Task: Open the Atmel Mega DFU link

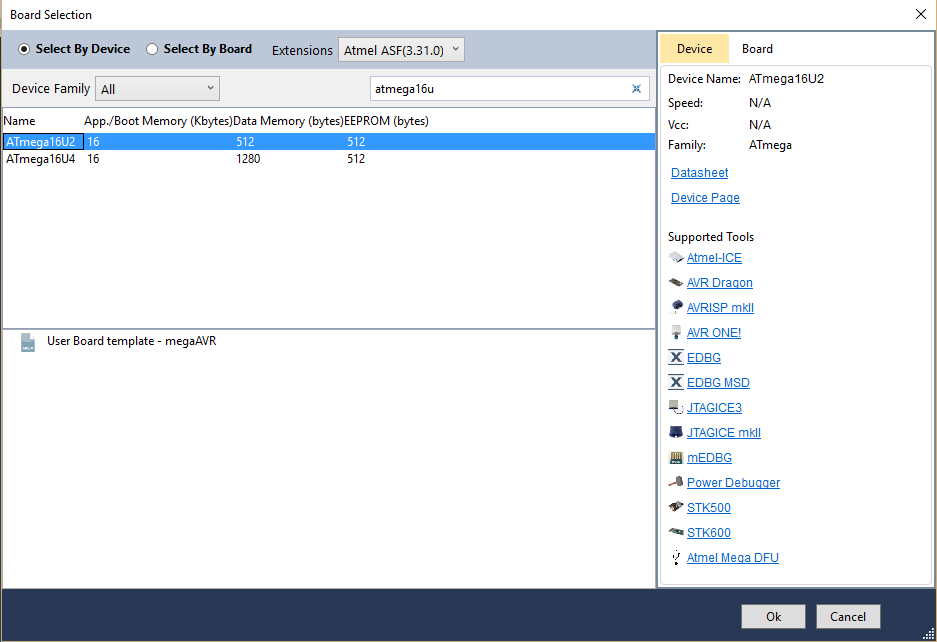Action: click(x=733, y=558)
